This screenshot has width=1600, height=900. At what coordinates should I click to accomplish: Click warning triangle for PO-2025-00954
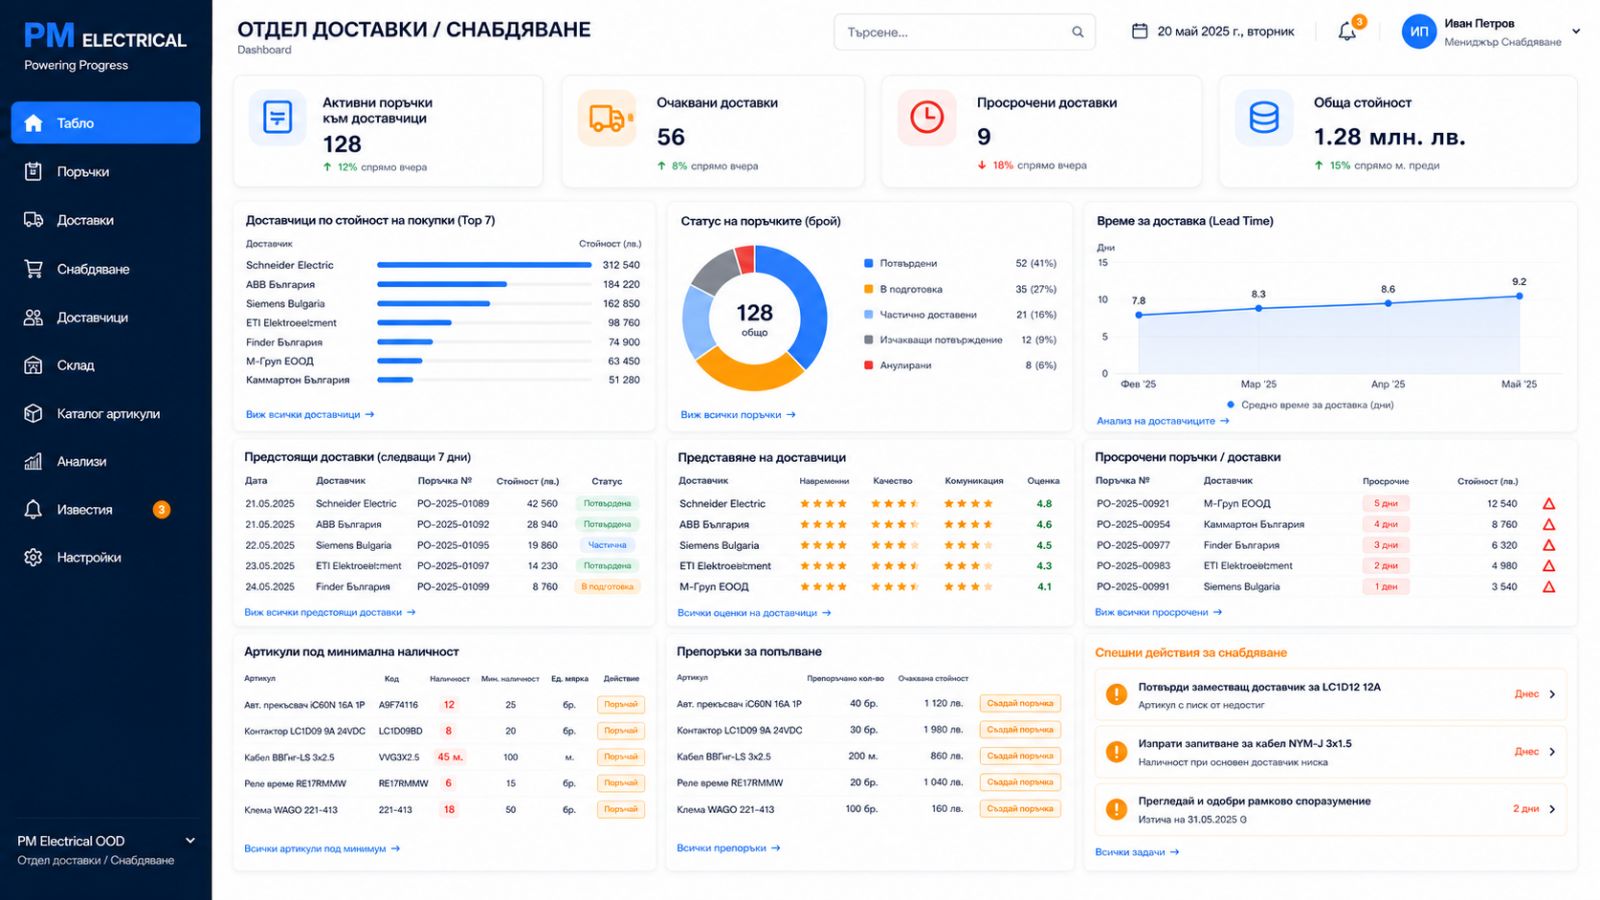(x=1548, y=524)
